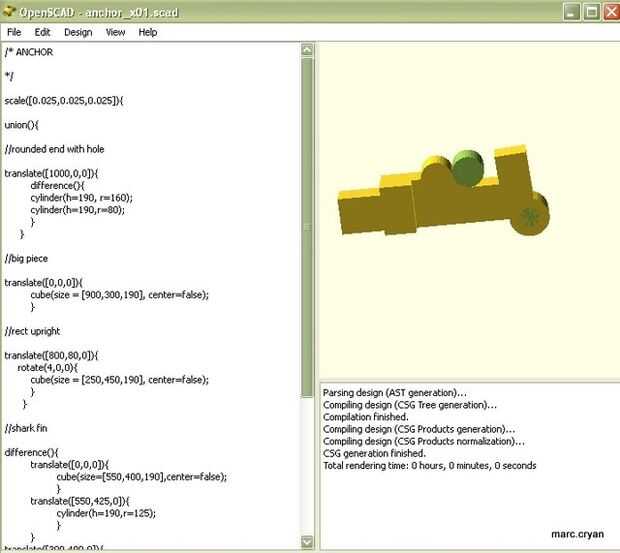Click the '//rect upright' comment

point(32,331)
